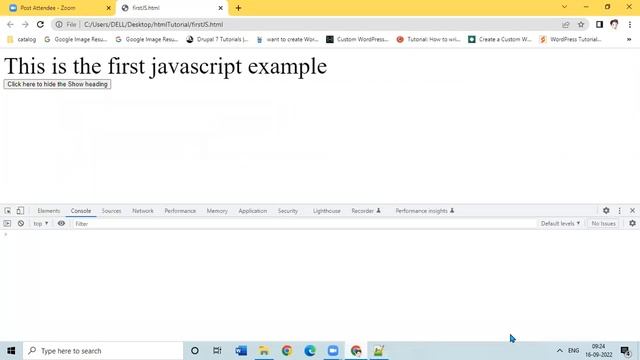Open the first Google Image Resu... bookmark

pos(76,40)
